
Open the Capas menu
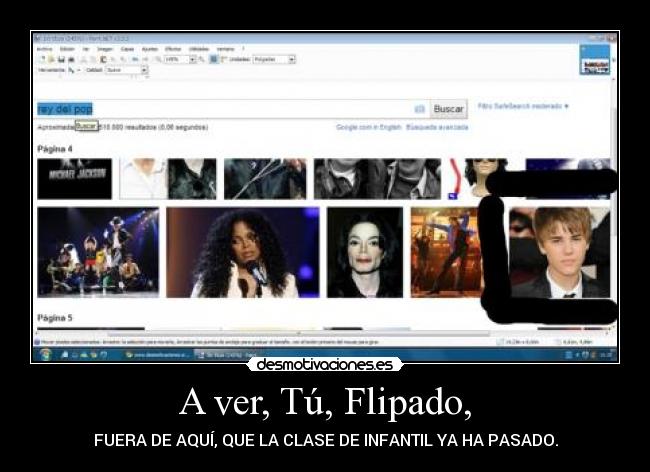(127, 49)
